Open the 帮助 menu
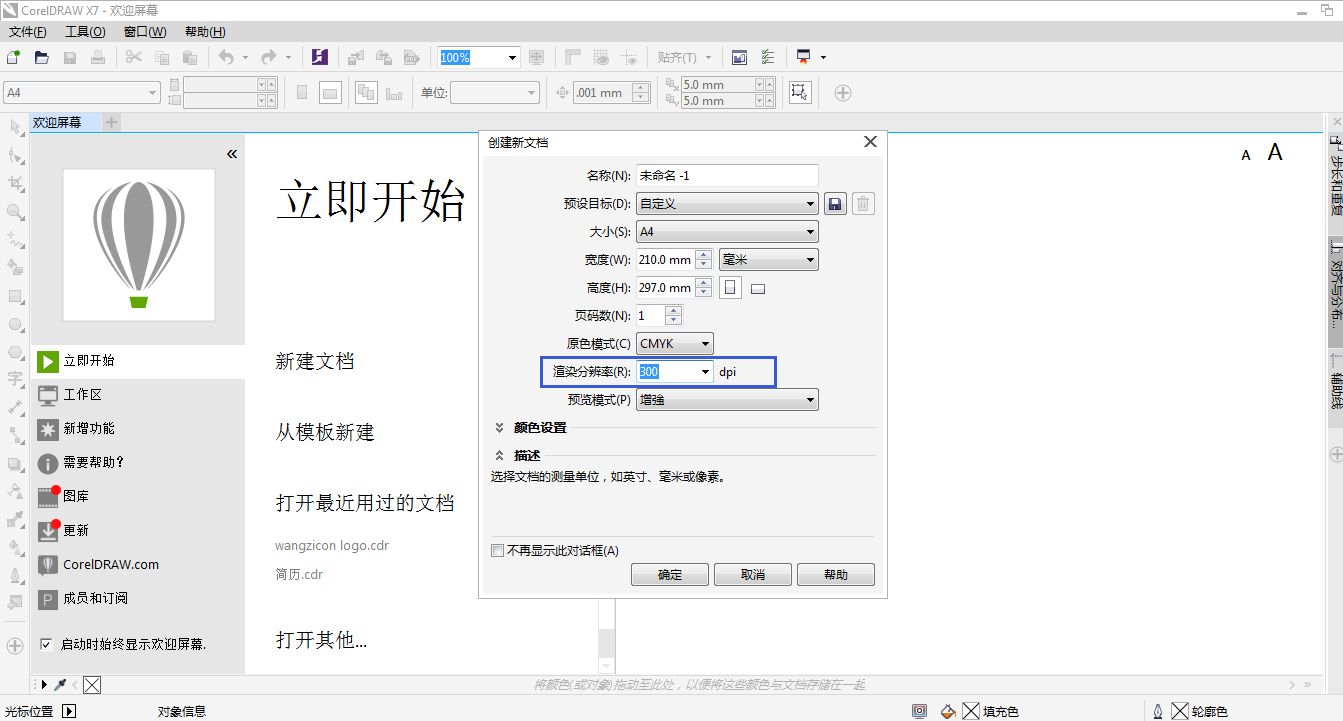Image resolution: width=1343 pixels, height=721 pixels. [205, 32]
